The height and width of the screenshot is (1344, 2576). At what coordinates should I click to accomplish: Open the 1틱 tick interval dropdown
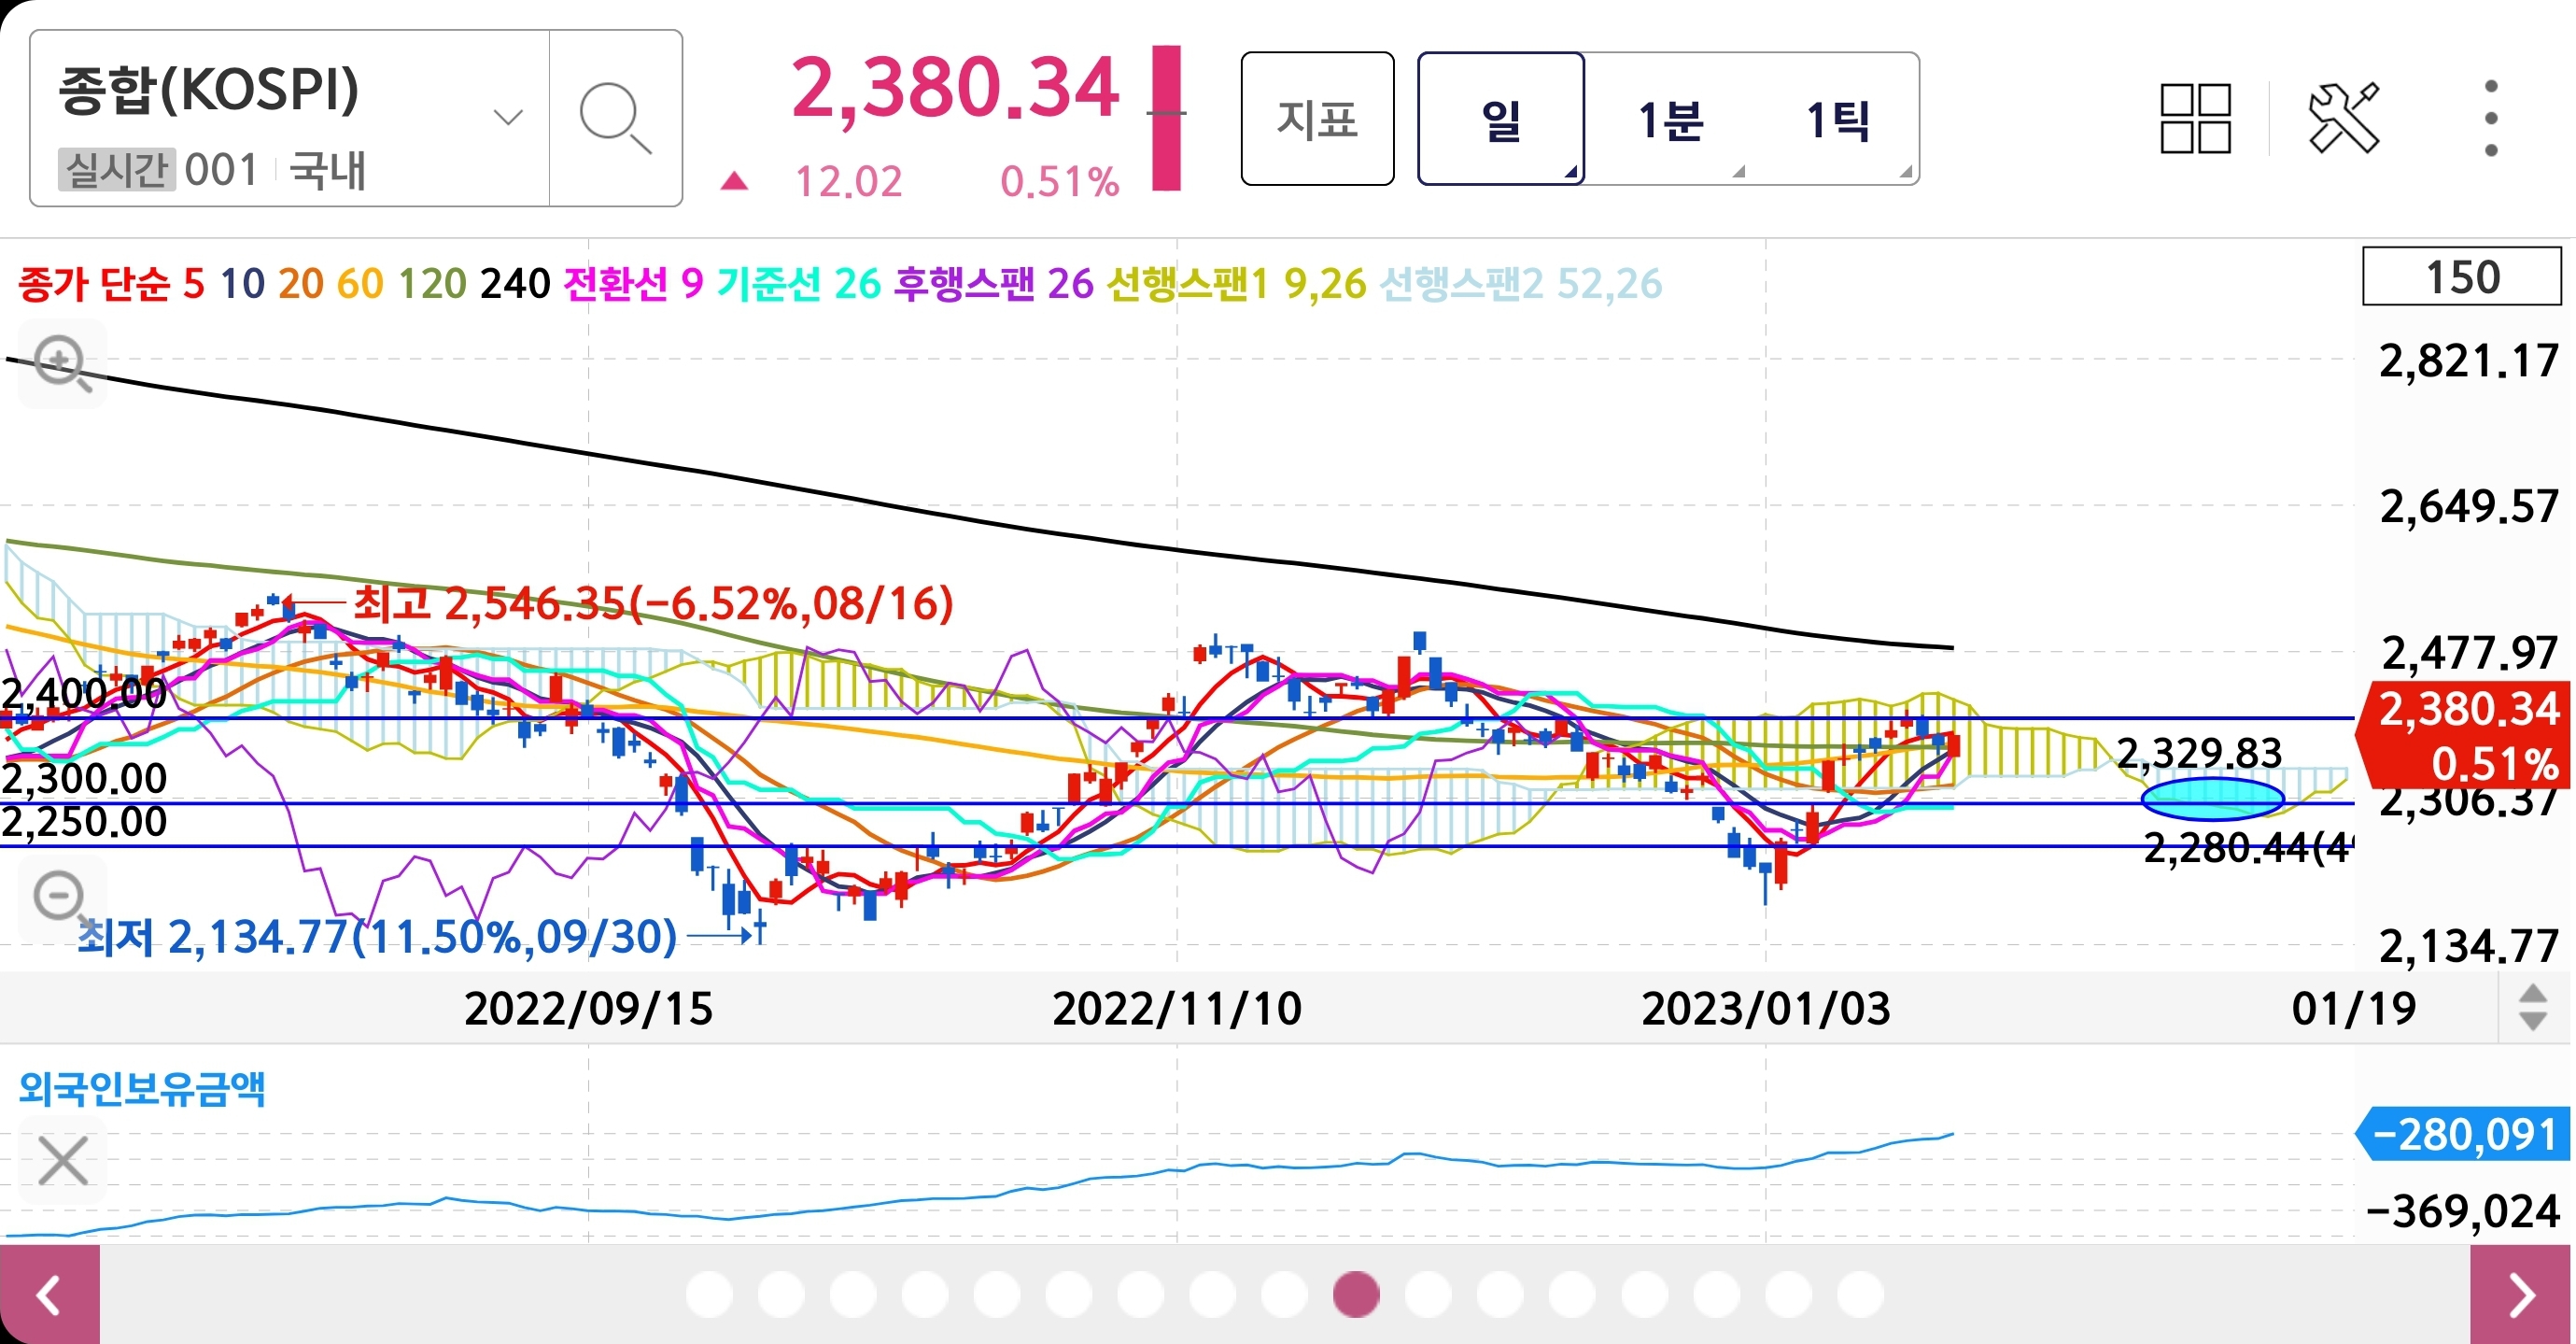1838,120
